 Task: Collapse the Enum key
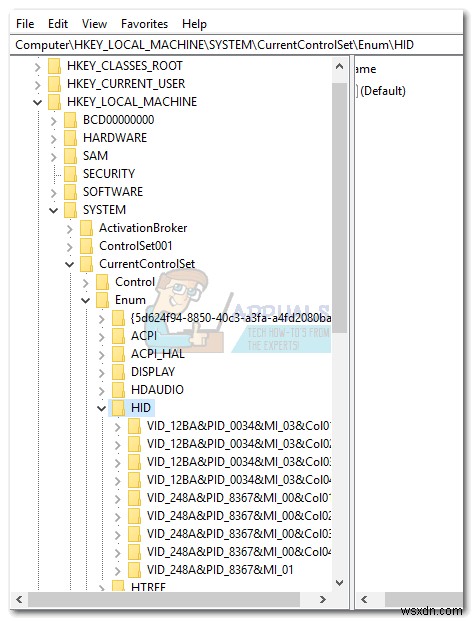click(86, 301)
